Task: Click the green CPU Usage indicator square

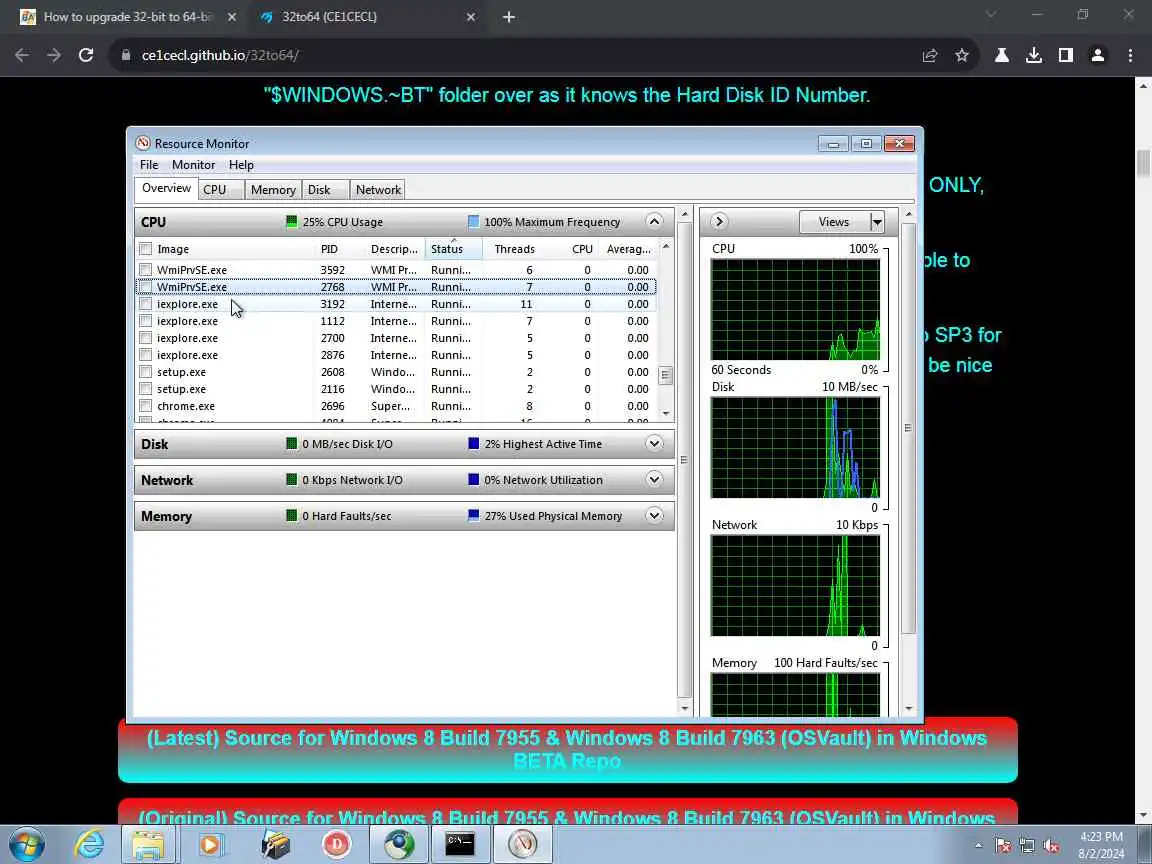Action: [292, 222]
